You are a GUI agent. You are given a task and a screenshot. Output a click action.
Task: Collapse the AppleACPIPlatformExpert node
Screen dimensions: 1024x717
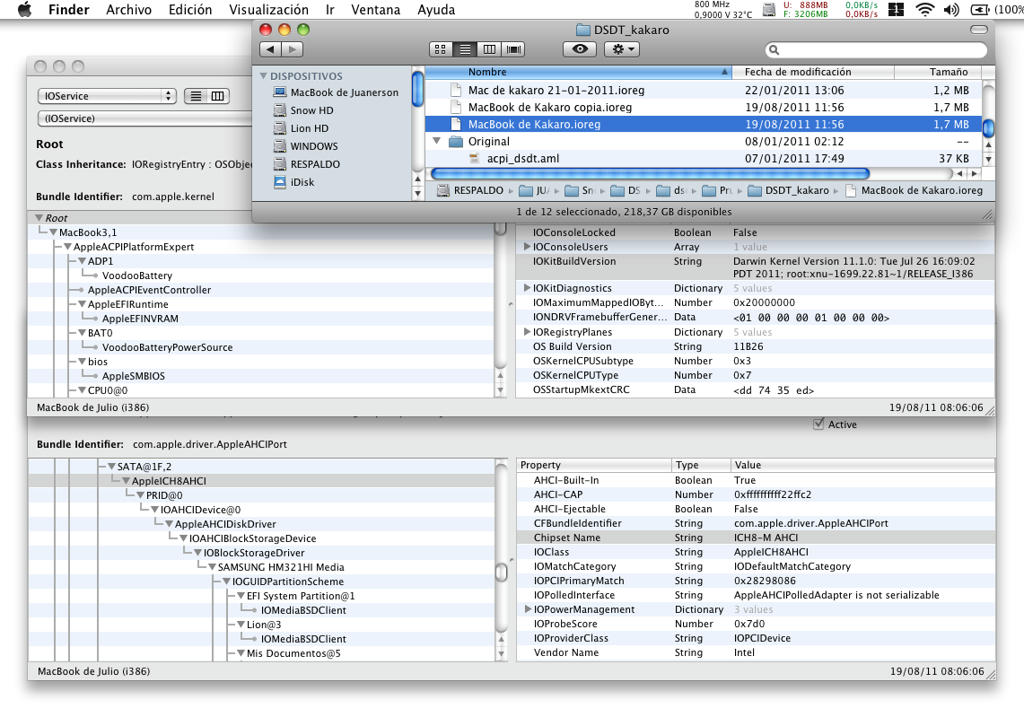coord(67,246)
